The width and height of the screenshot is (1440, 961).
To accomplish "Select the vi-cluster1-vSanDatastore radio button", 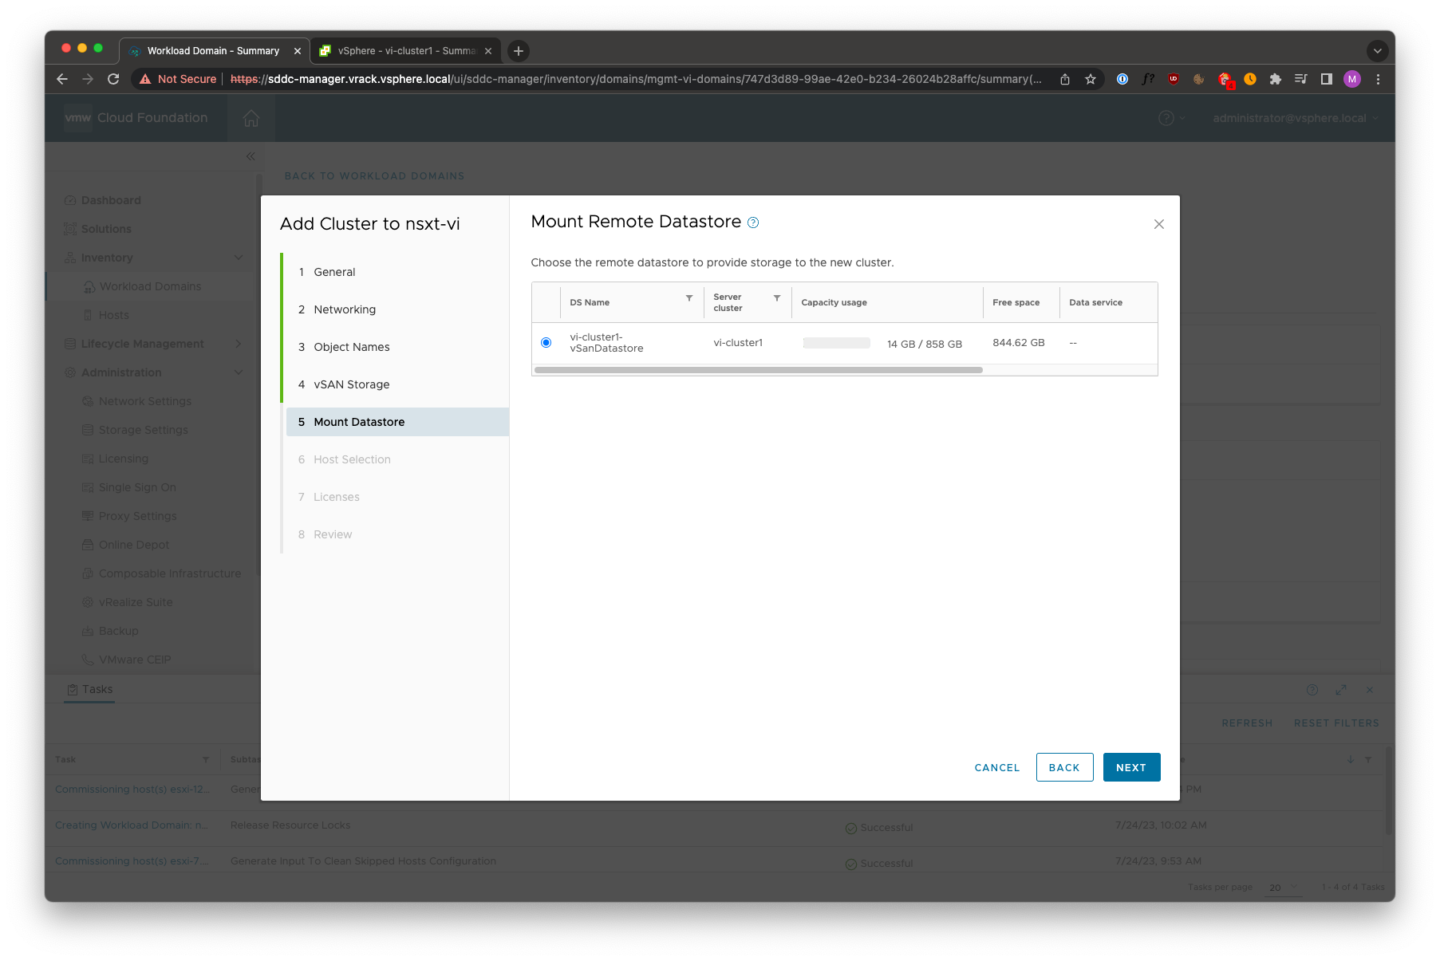I will [545, 342].
